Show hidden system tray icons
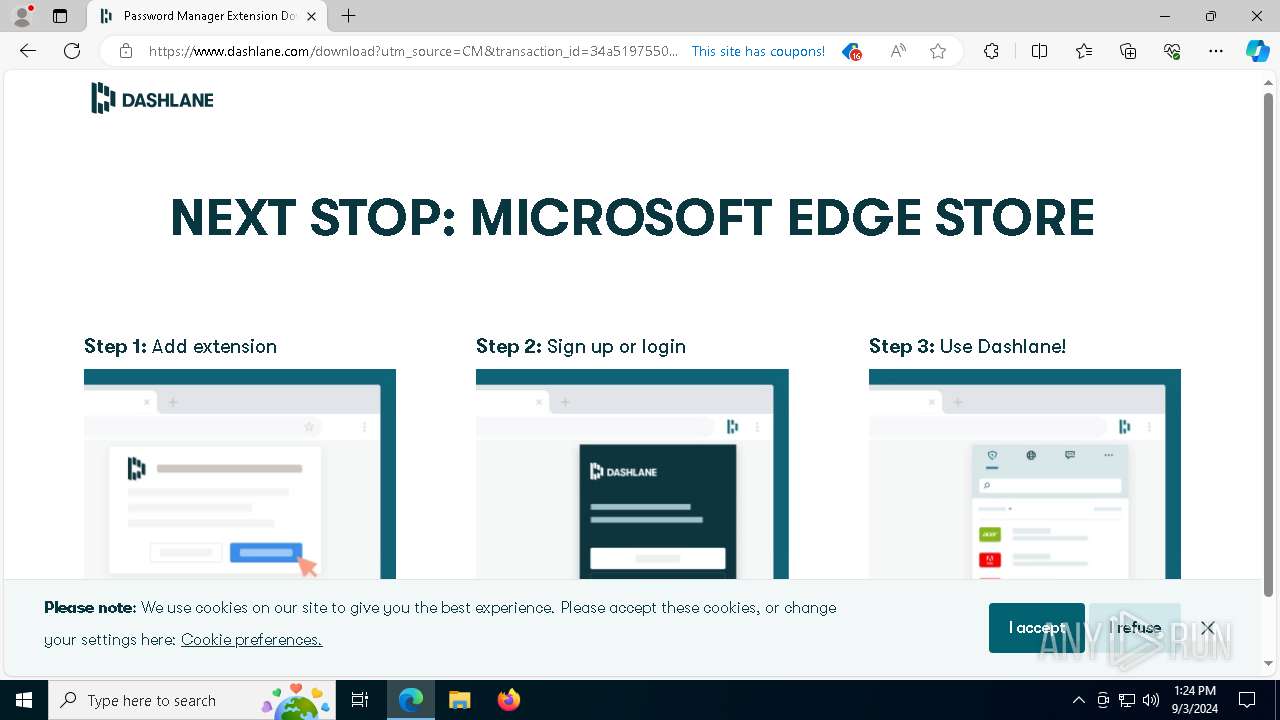Viewport: 1280px width, 720px height. 1078,700
